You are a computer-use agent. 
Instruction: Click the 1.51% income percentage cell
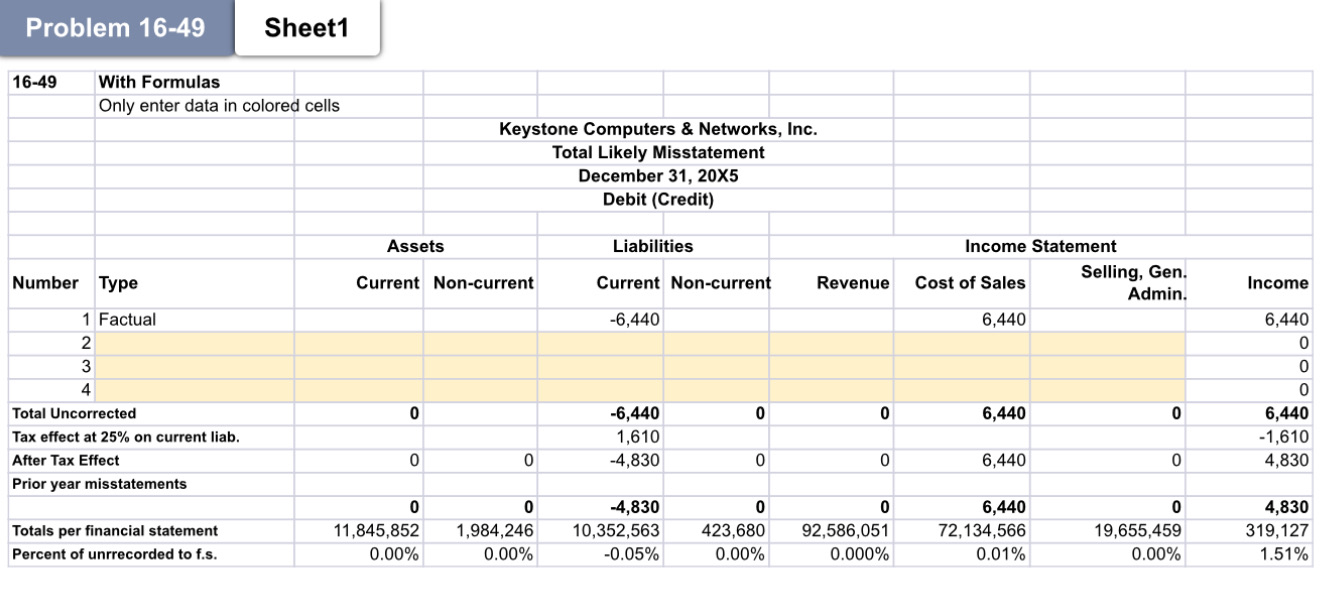(x=1249, y=554)
